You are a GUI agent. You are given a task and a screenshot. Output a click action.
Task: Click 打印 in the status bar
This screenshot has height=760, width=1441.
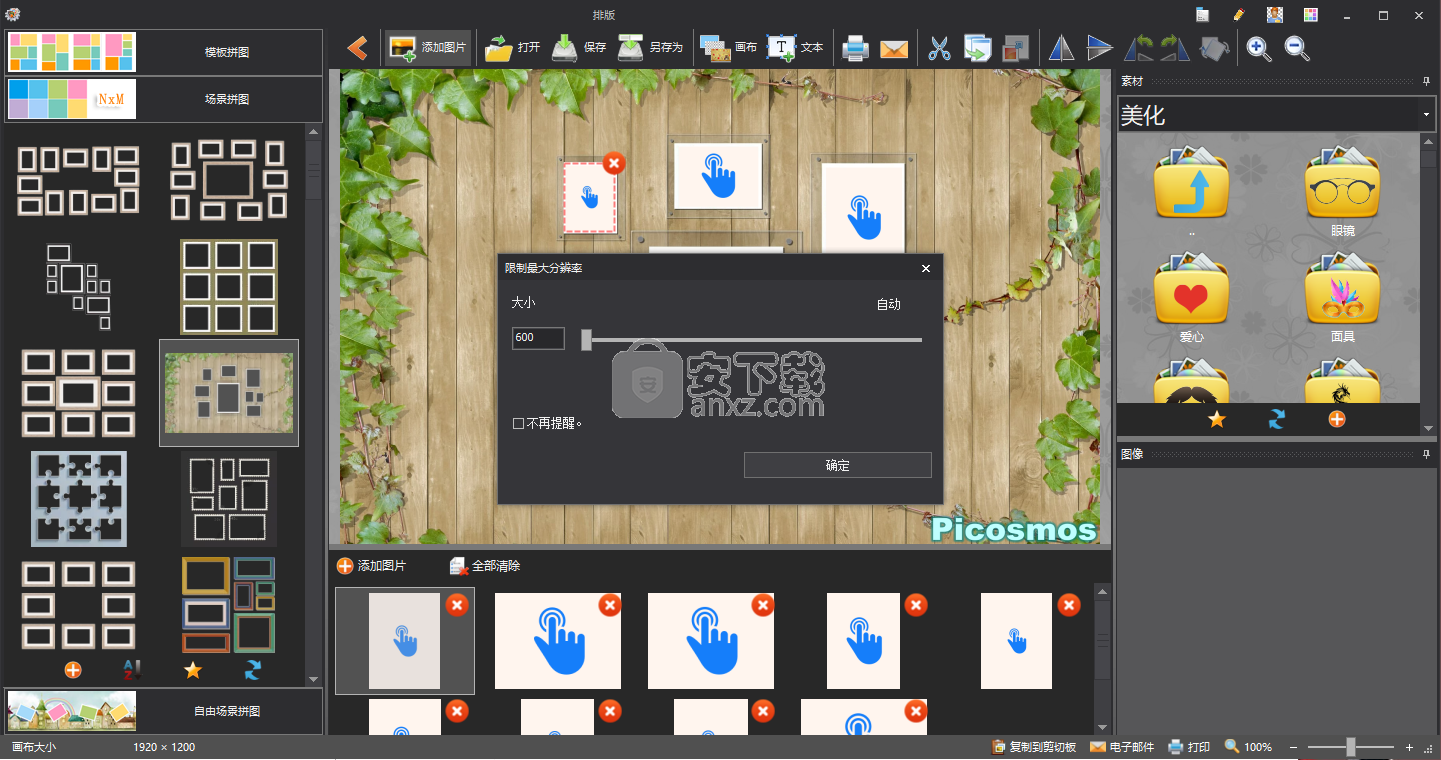1189,747
